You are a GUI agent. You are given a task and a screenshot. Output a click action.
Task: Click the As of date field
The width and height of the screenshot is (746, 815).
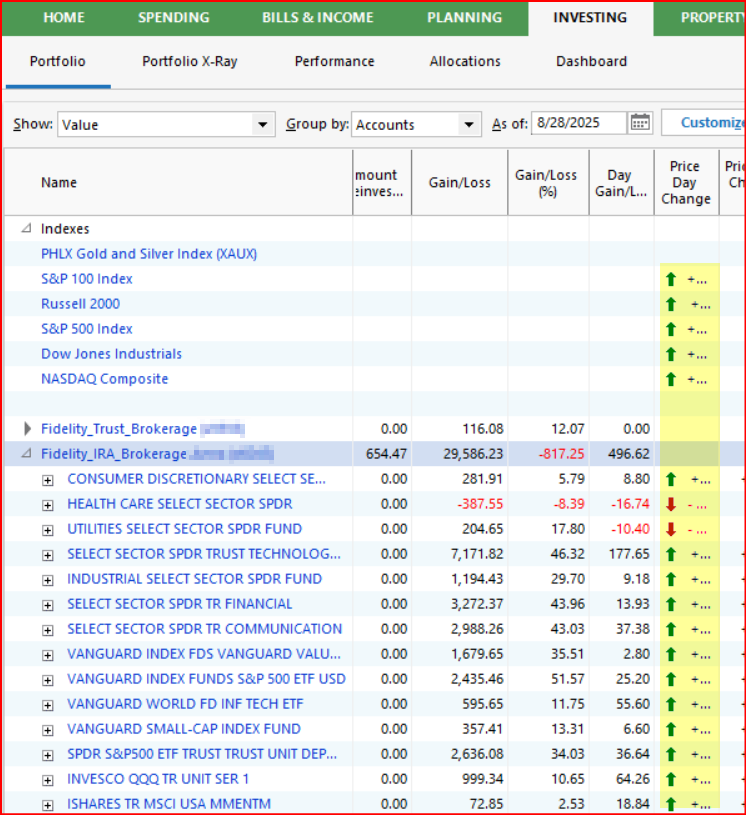(x=579, y=123)
